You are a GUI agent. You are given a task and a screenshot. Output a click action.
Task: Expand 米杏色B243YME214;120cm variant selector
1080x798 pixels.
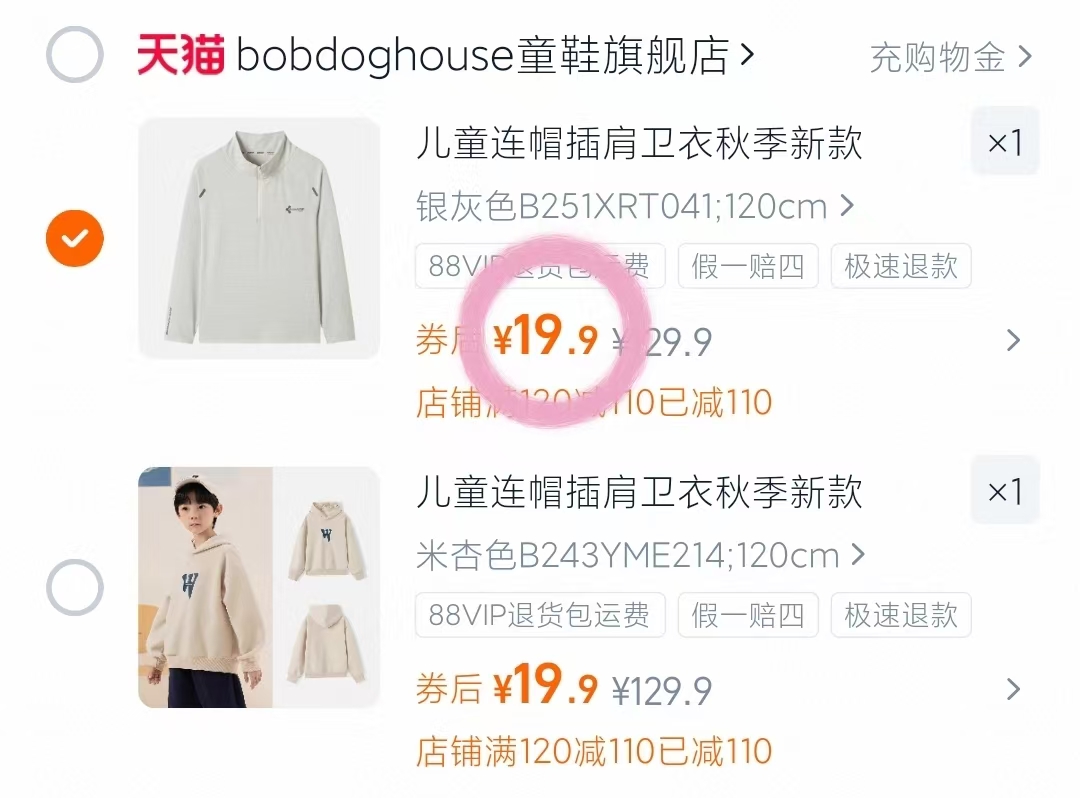coord(641,555)
